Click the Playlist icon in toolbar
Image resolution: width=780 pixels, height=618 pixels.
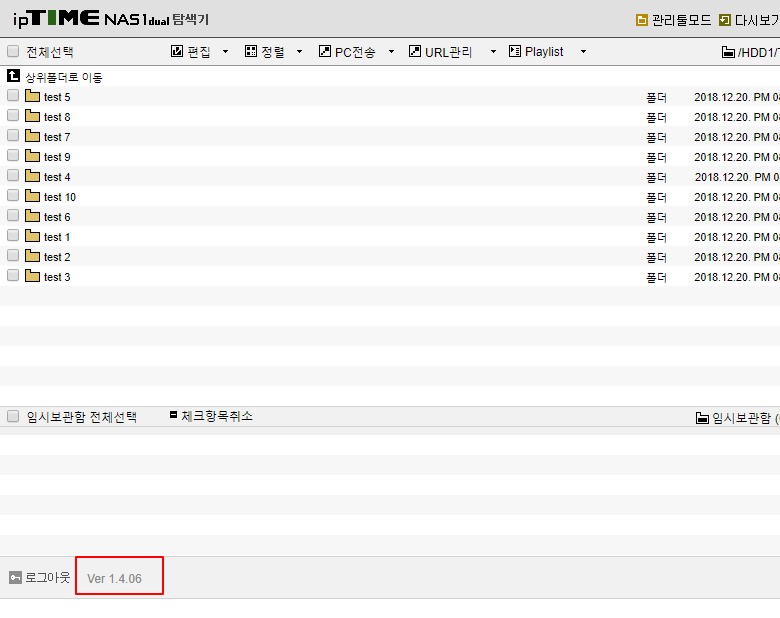pos(515,51)
